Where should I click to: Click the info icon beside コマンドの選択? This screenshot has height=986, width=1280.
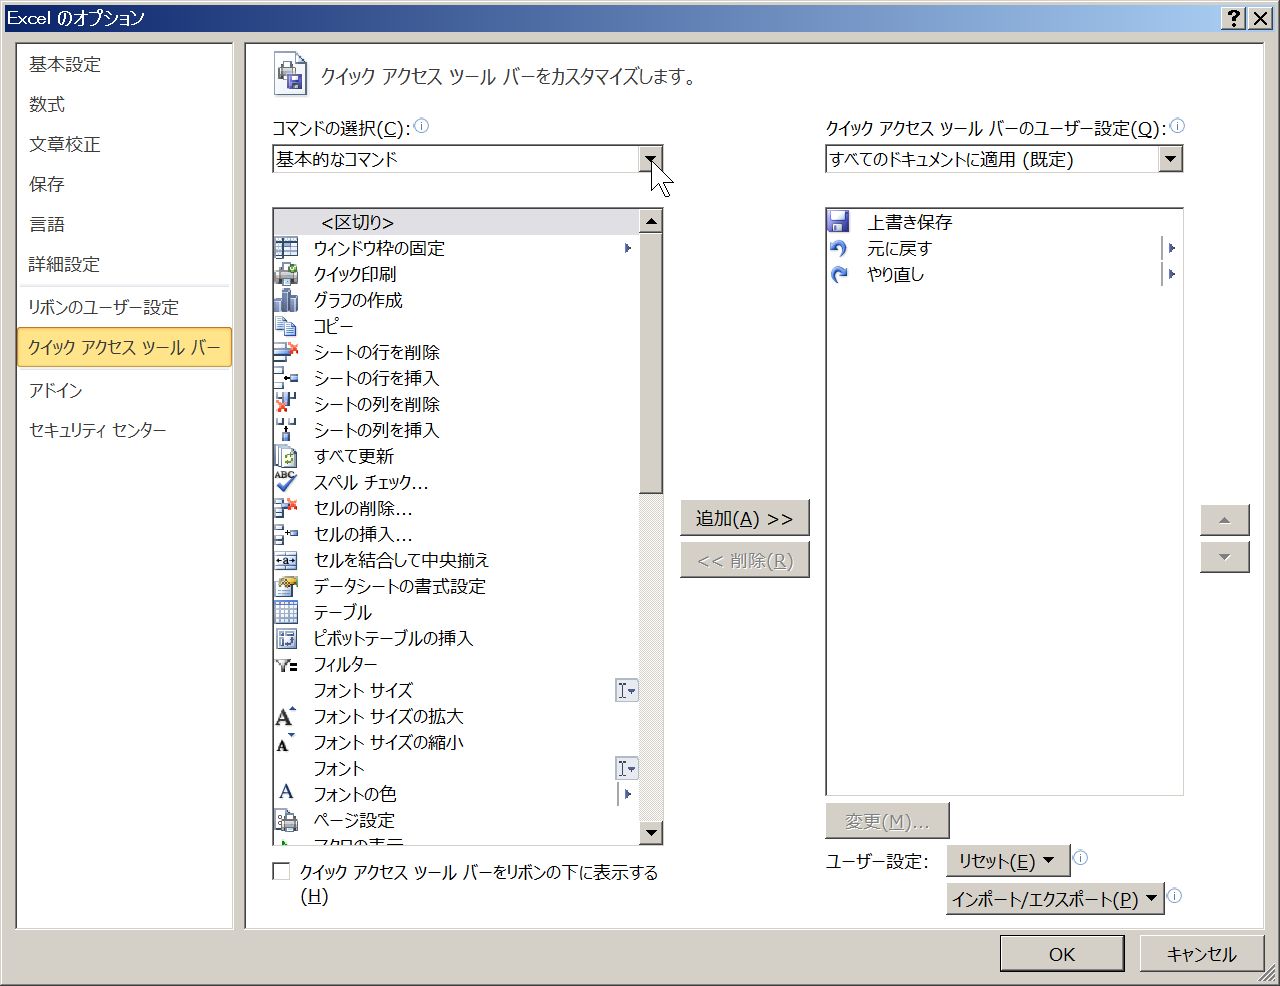(421, 126)
